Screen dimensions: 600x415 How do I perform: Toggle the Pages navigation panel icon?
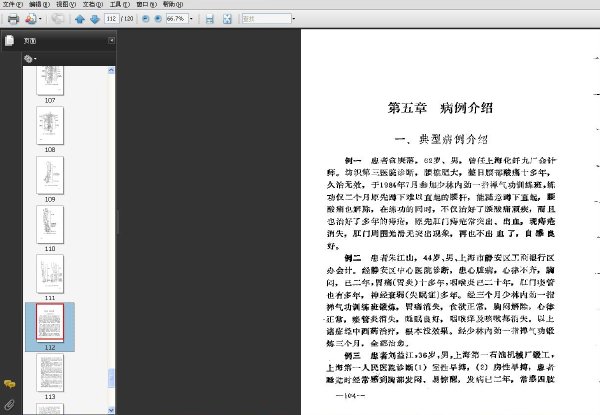tap(10, 41)
